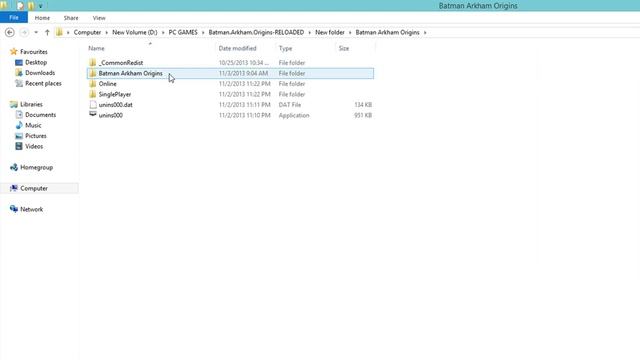Click Computer in the address bar

(x=87, y=32)
